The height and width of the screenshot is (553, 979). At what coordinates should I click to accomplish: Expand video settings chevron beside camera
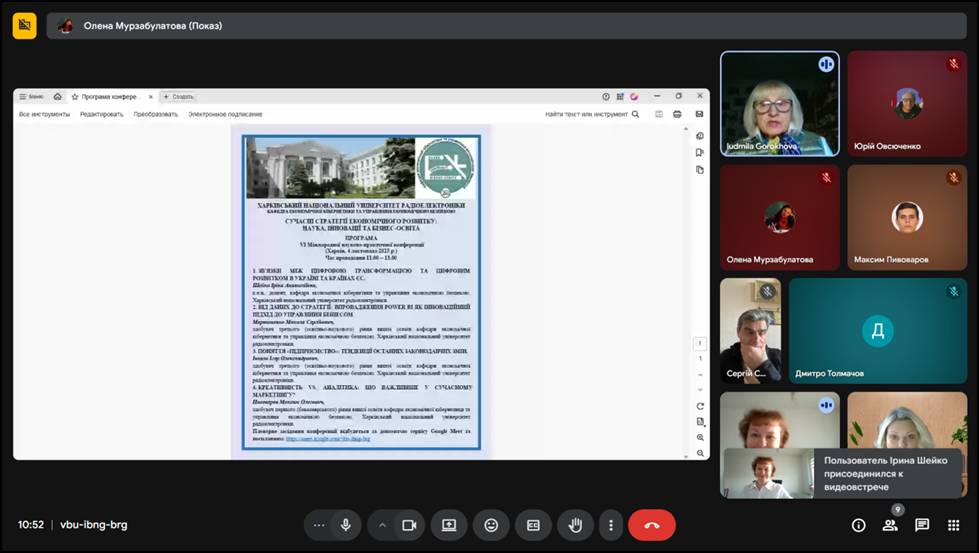coord(381,525)
